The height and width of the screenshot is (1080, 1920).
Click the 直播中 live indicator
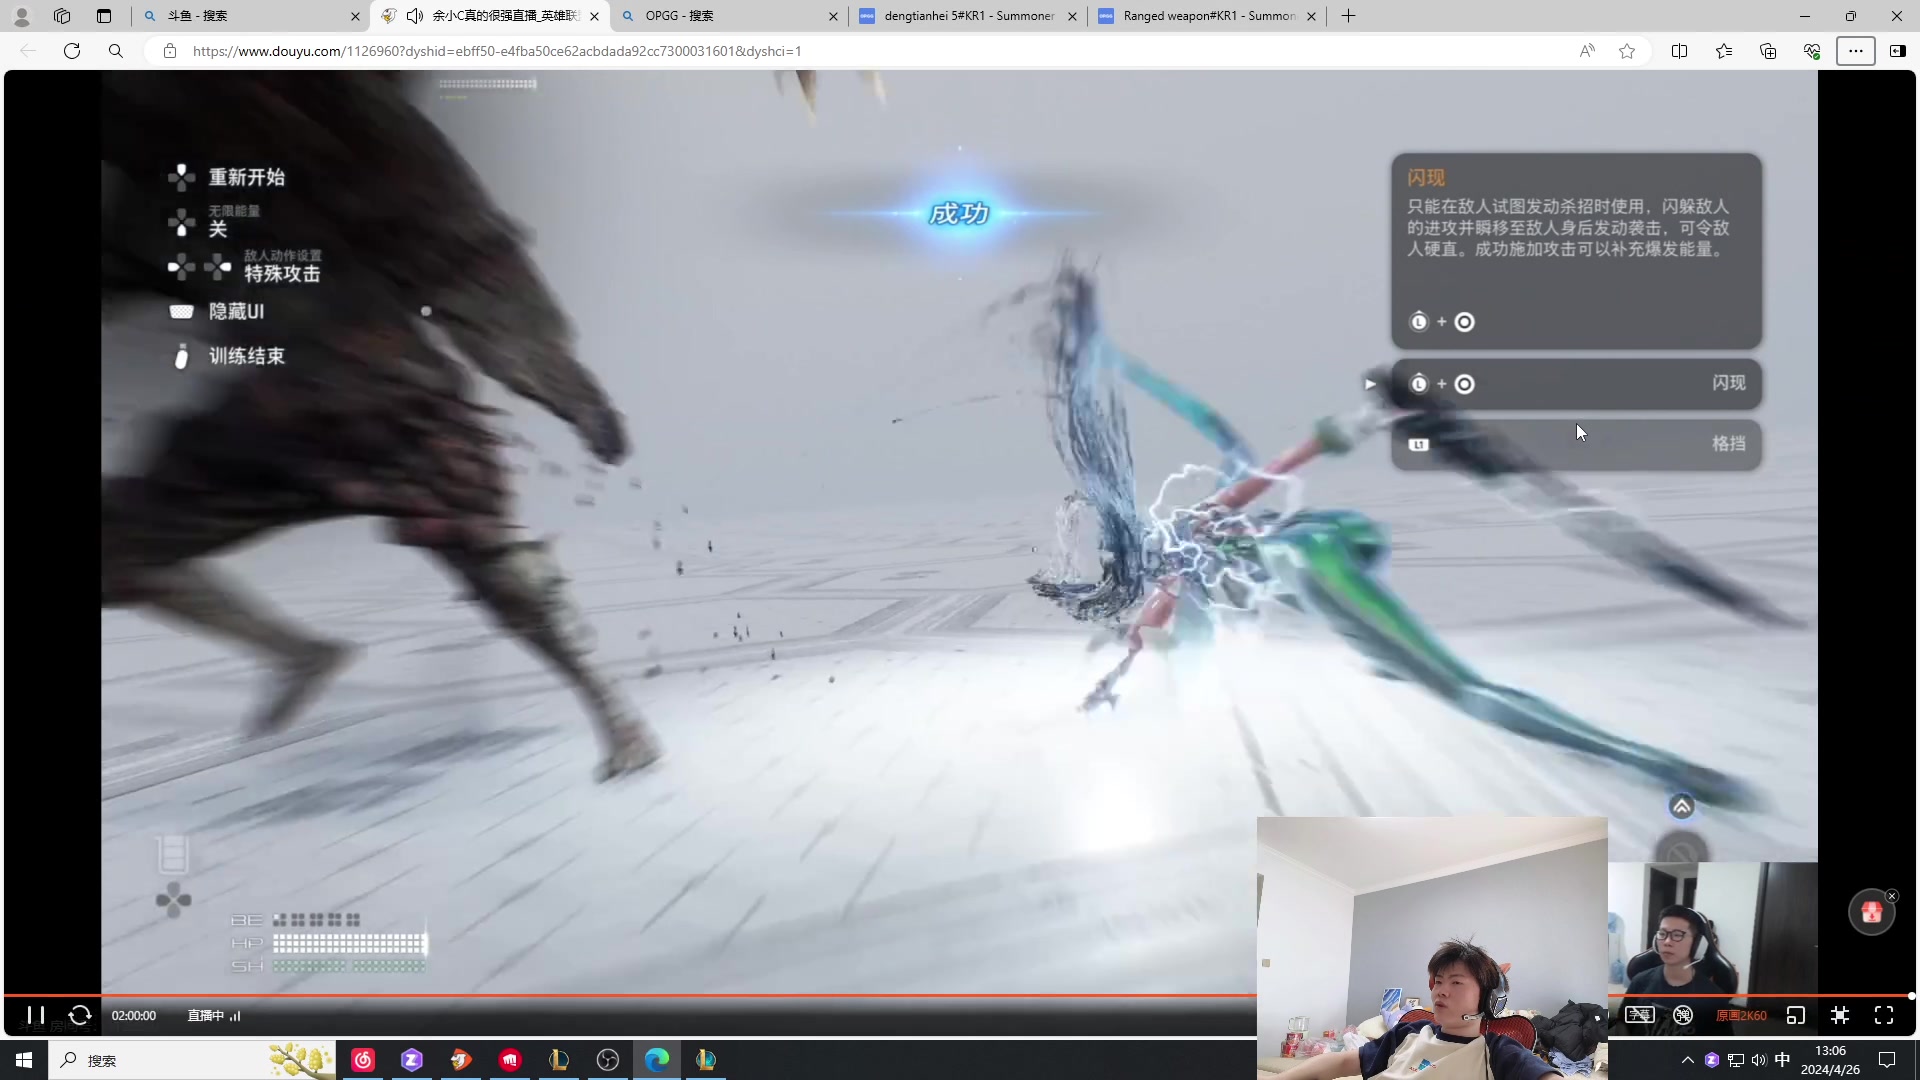pyautogui.click(x=214, y=1015)
